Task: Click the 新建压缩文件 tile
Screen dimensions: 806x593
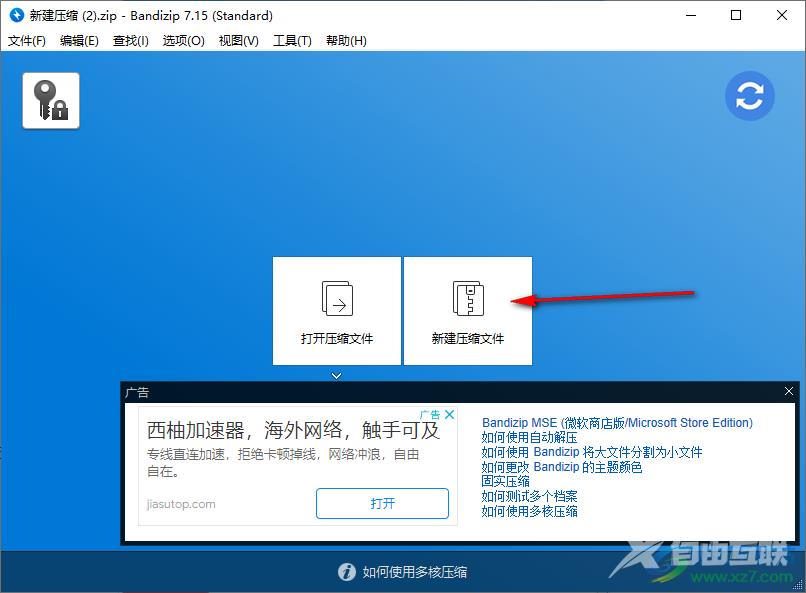Action: click(x=468, y=311)
